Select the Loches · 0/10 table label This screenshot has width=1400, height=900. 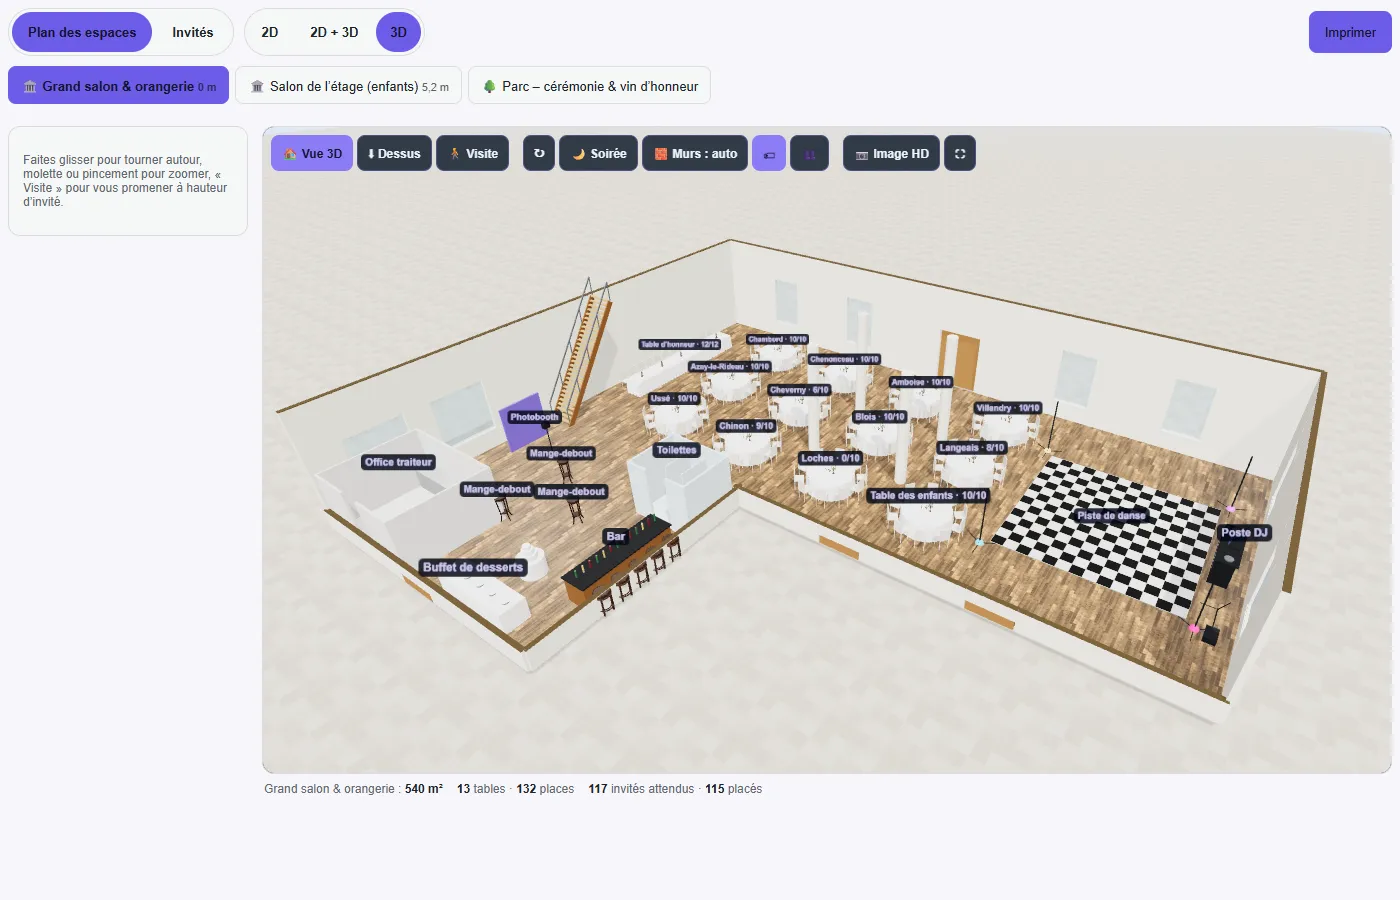pos(830,458)
